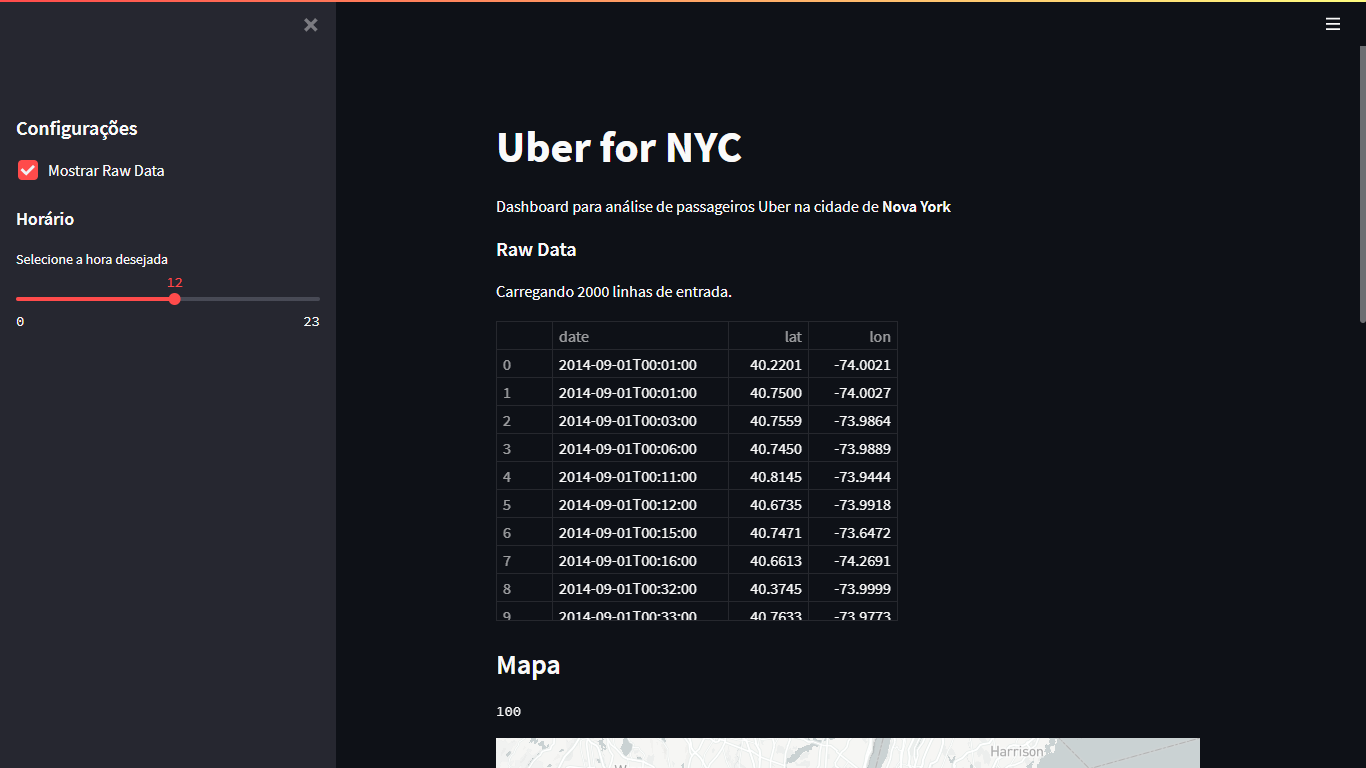Select the date column header
This screenshot has width=1366, height=768.
[574, 336]
